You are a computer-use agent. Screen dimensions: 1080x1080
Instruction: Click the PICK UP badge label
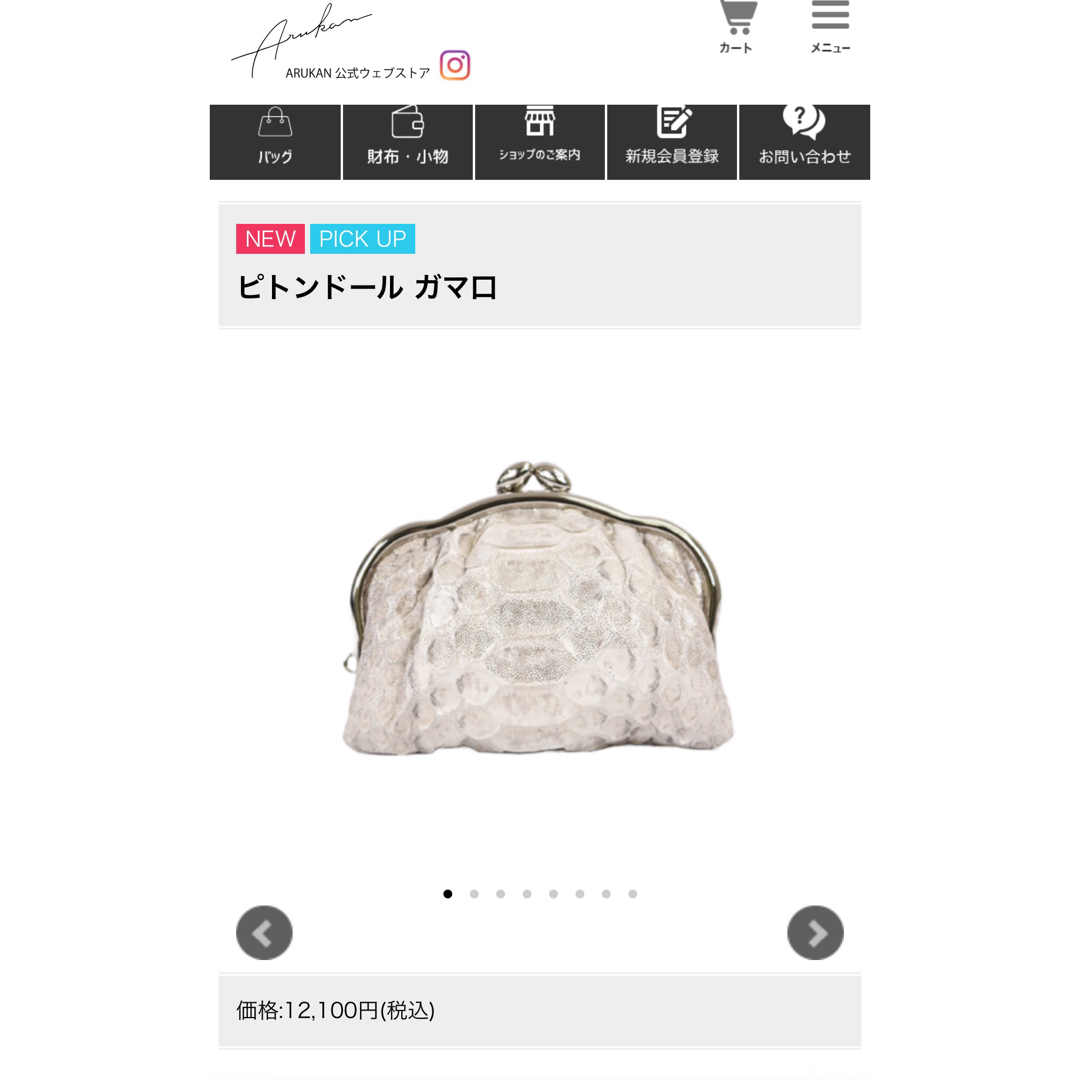pos(362,239)
